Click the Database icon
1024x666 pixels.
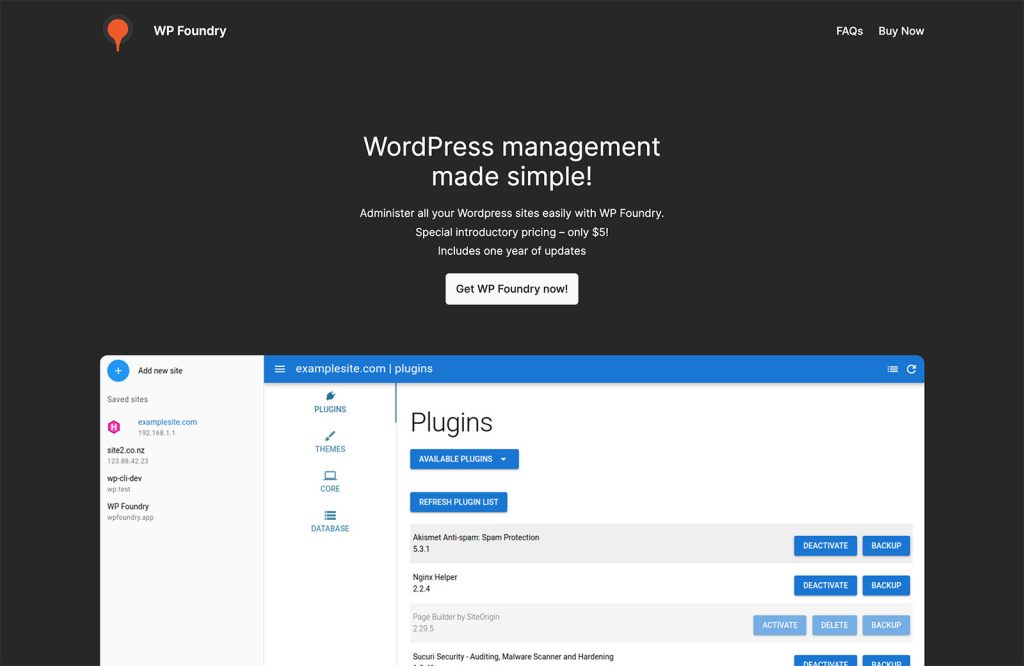(x=330, y=515)
